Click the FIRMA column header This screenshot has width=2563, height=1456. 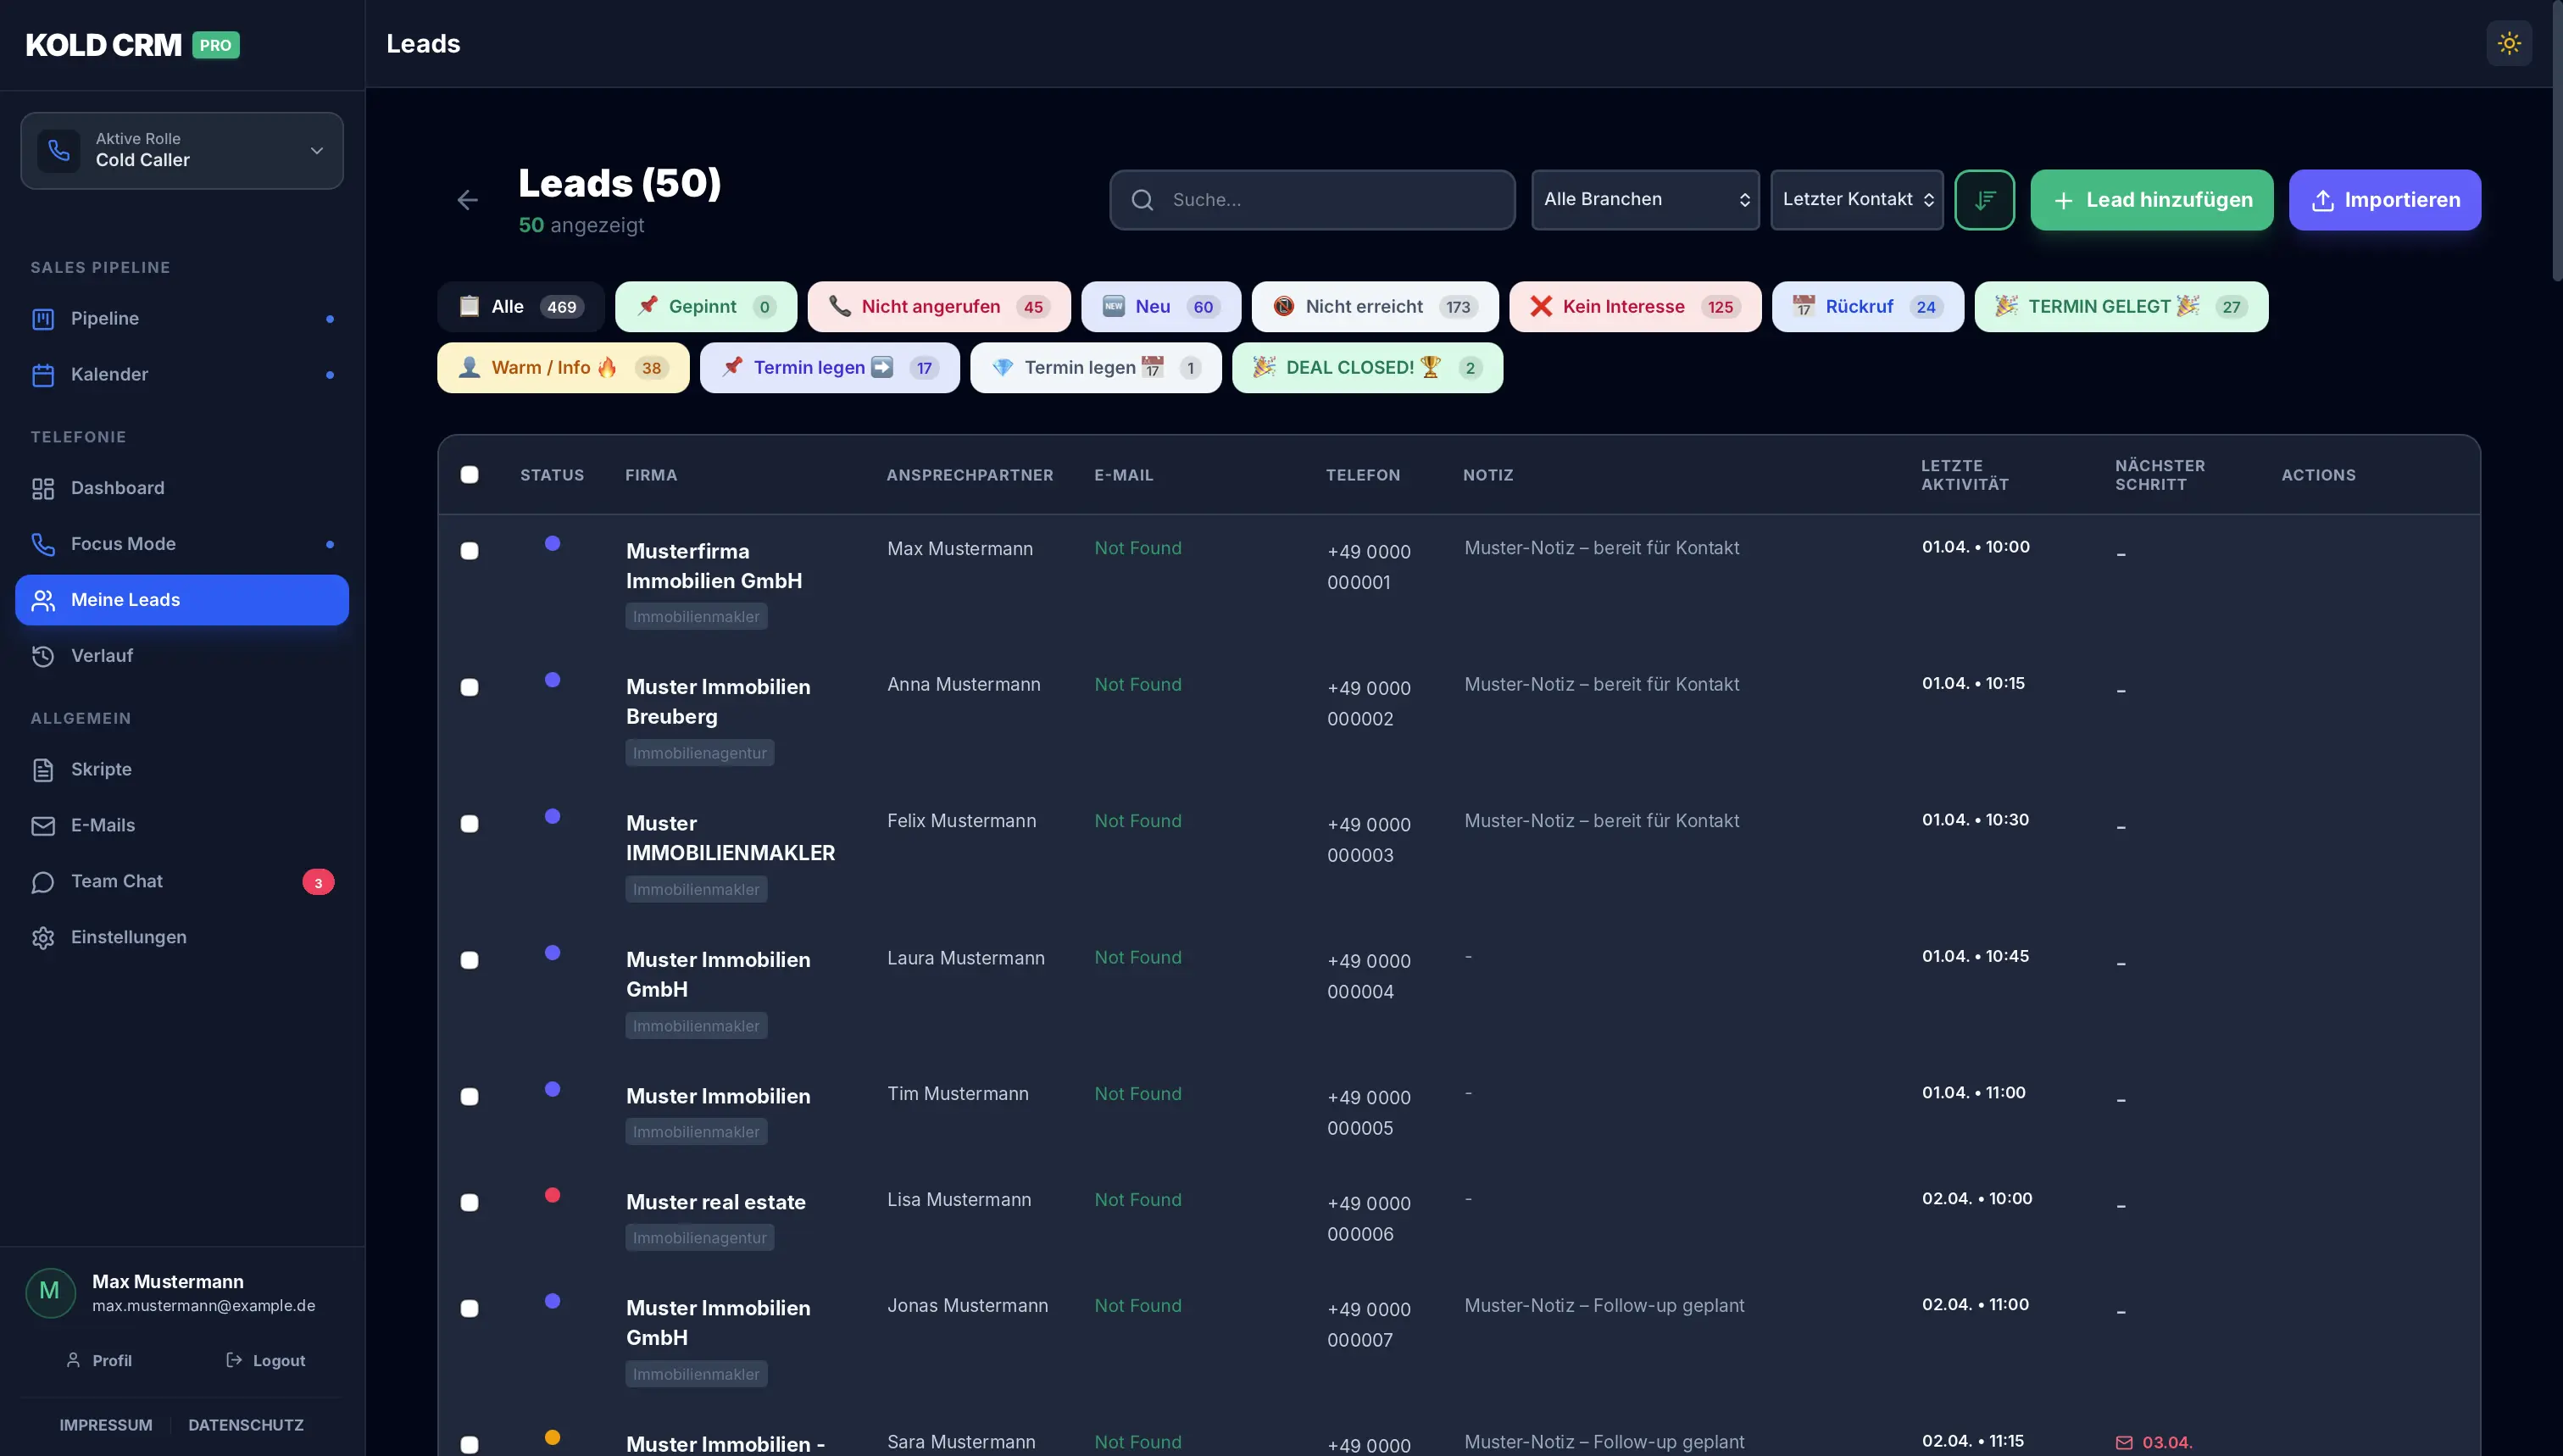651,475
